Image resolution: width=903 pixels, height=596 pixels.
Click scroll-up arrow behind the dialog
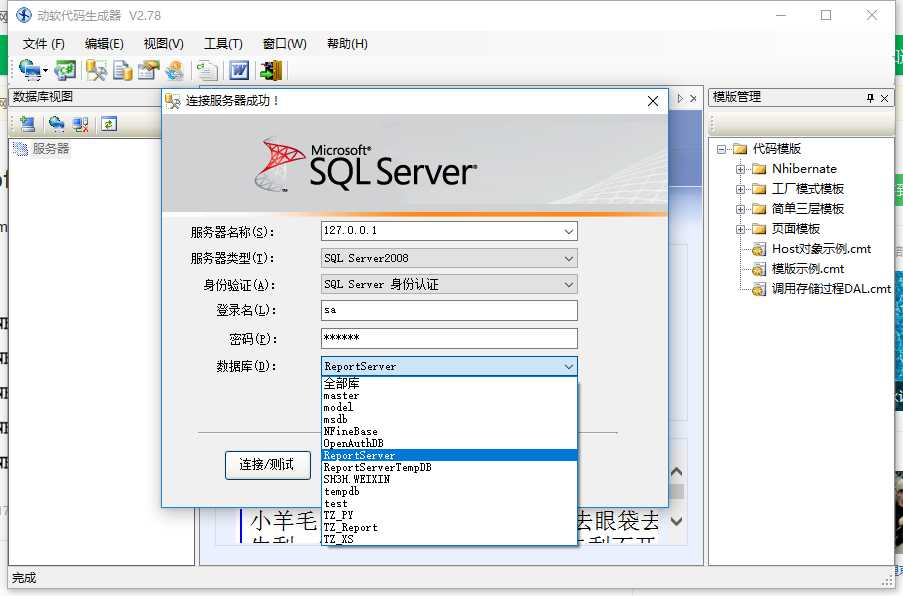[677, 473]
